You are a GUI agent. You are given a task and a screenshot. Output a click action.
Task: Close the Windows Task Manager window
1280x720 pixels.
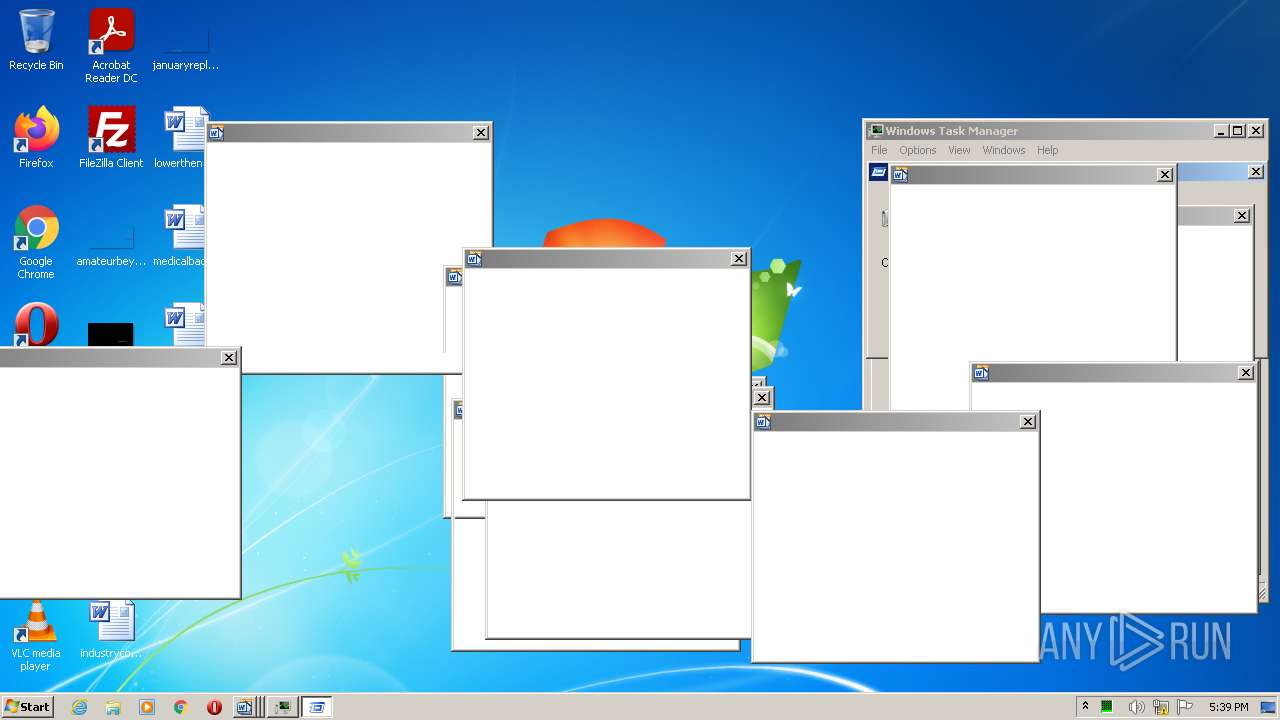click(x=1256, y=131)
